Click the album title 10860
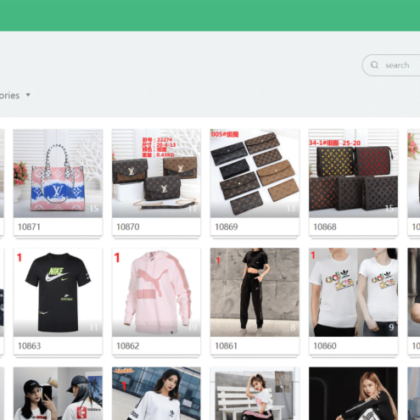The width and height of the screenshot is (420, 420). (325, 346)
